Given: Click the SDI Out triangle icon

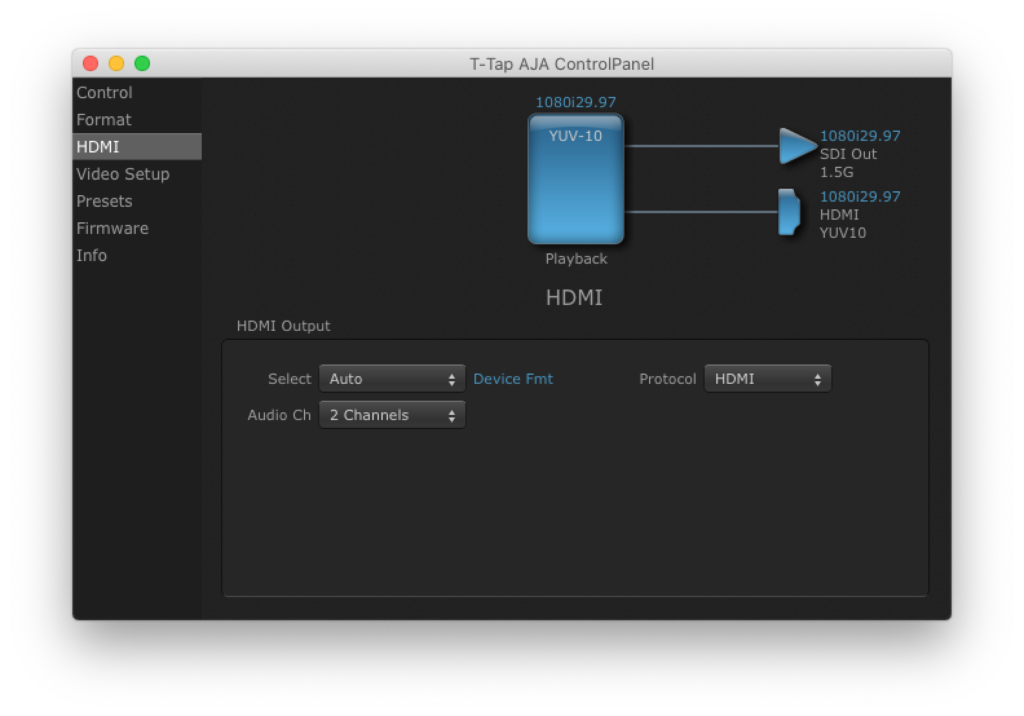Looking at the screenshot, I should point(797,146).
